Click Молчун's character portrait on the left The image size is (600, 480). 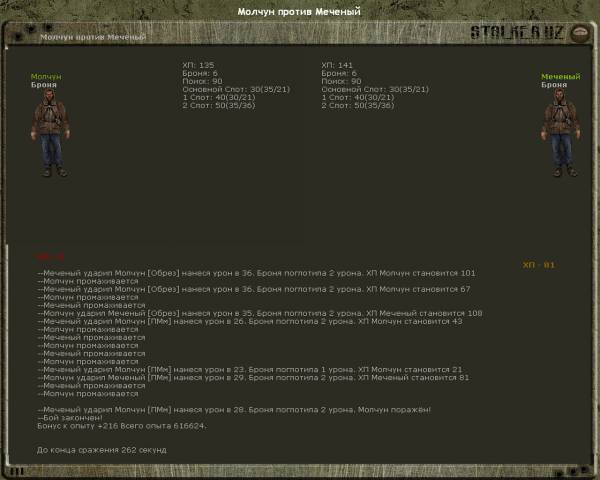[46, 133]
